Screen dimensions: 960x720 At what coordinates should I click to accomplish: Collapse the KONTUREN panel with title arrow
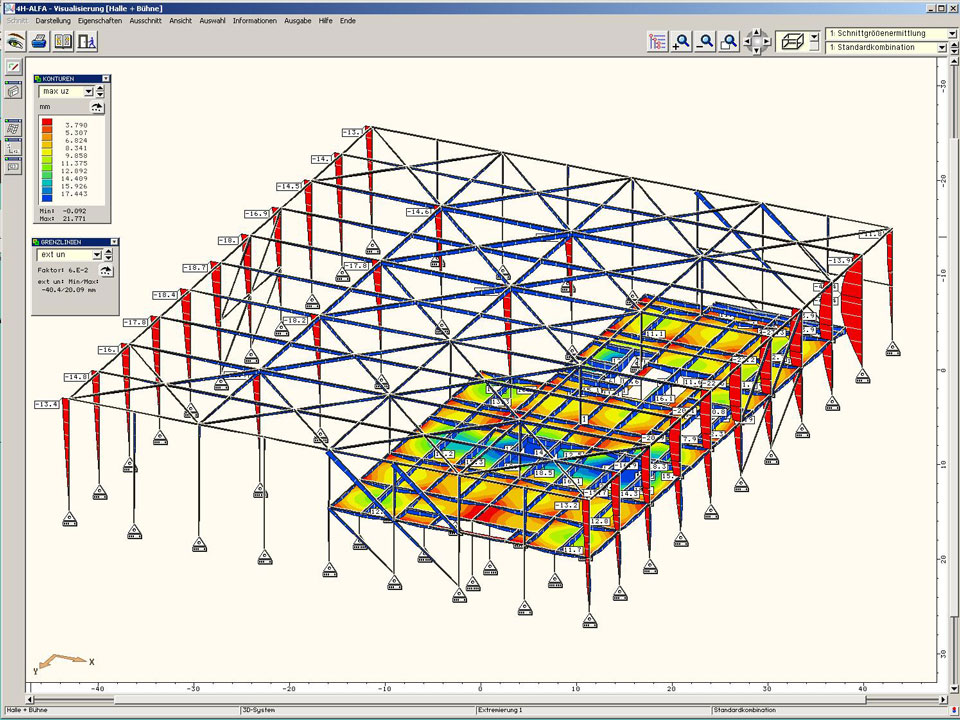(x=104, y=78)
